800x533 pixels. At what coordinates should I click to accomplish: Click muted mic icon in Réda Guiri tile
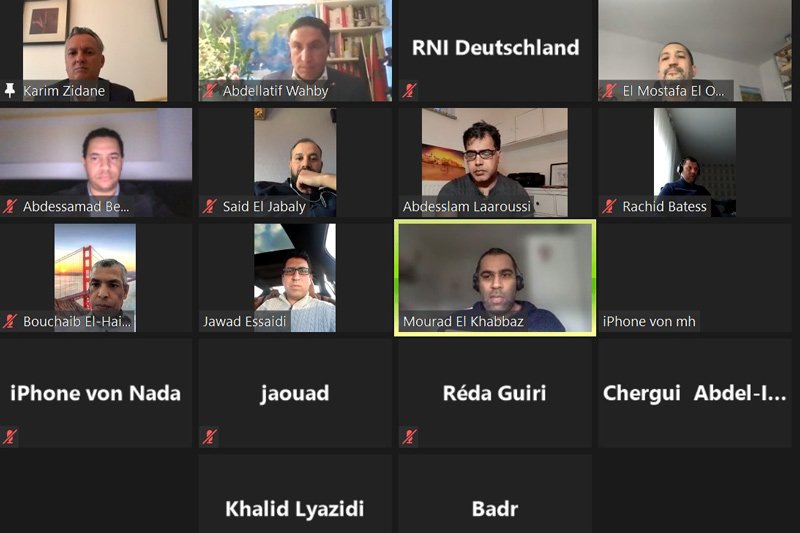409,437
